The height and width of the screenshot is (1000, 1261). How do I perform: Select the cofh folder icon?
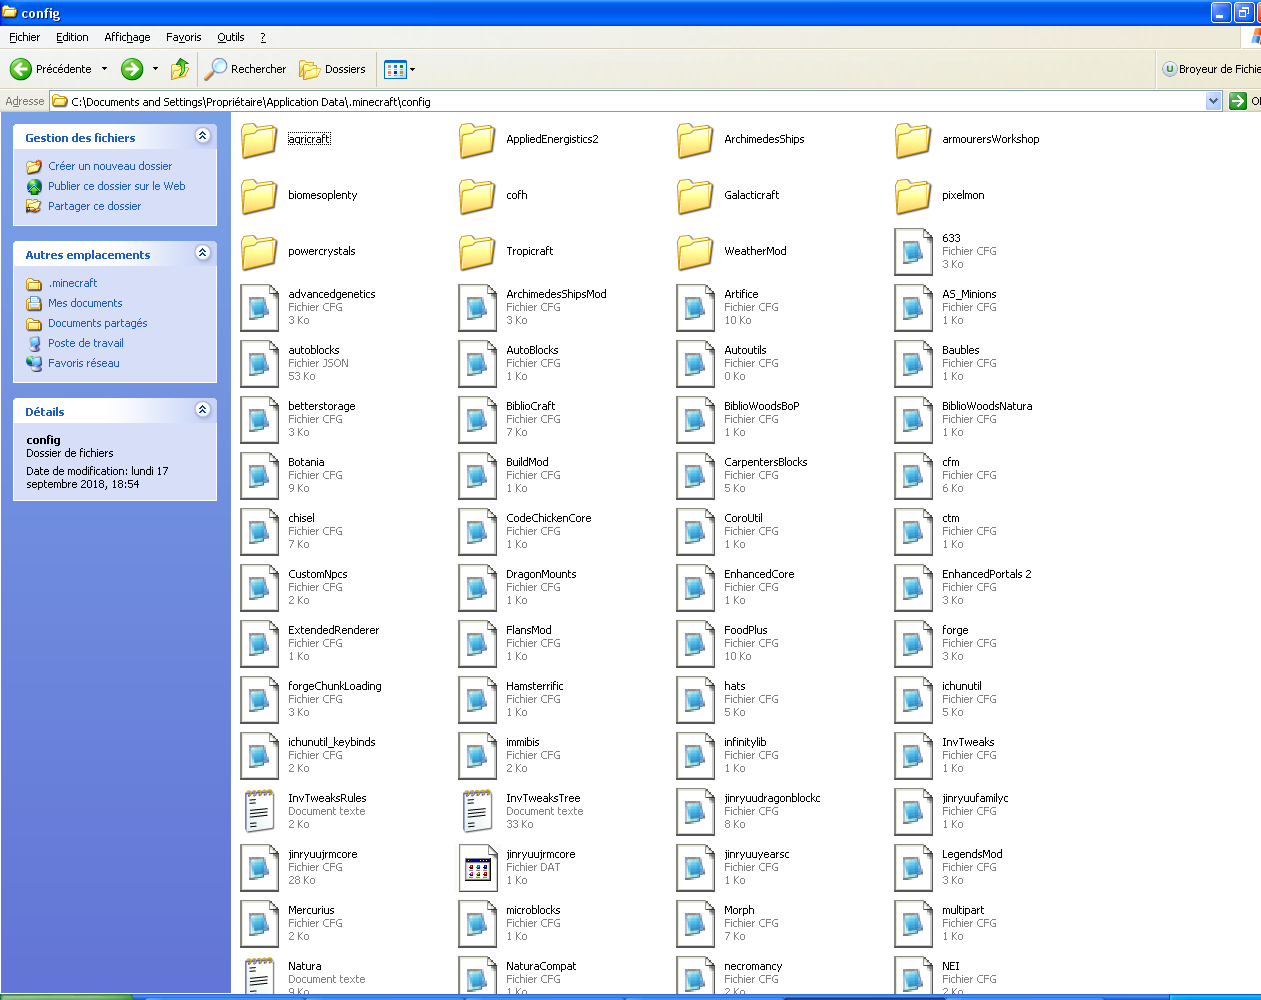click(x=477, y=196)
